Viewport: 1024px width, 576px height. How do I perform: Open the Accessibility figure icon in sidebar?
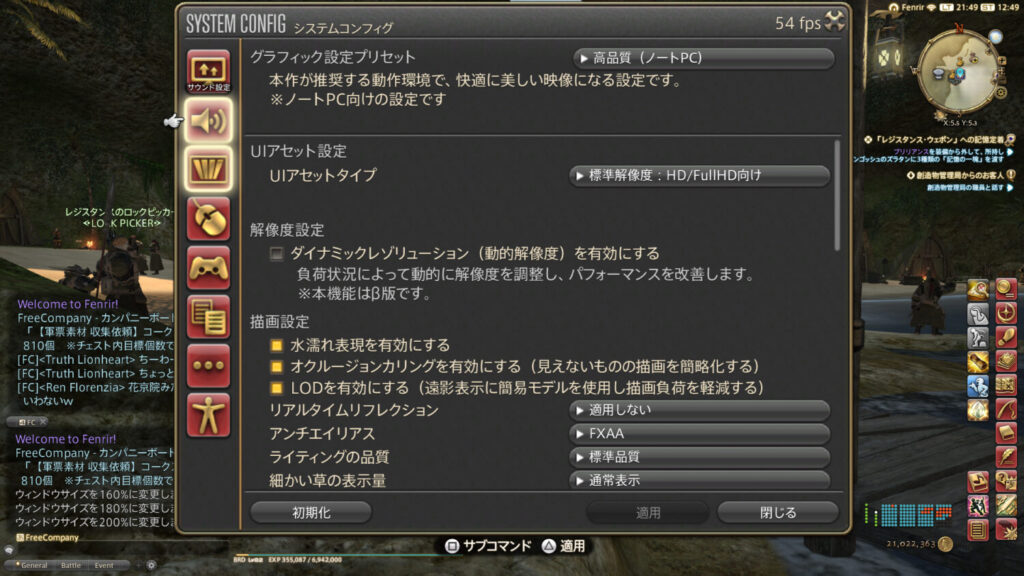208,415
